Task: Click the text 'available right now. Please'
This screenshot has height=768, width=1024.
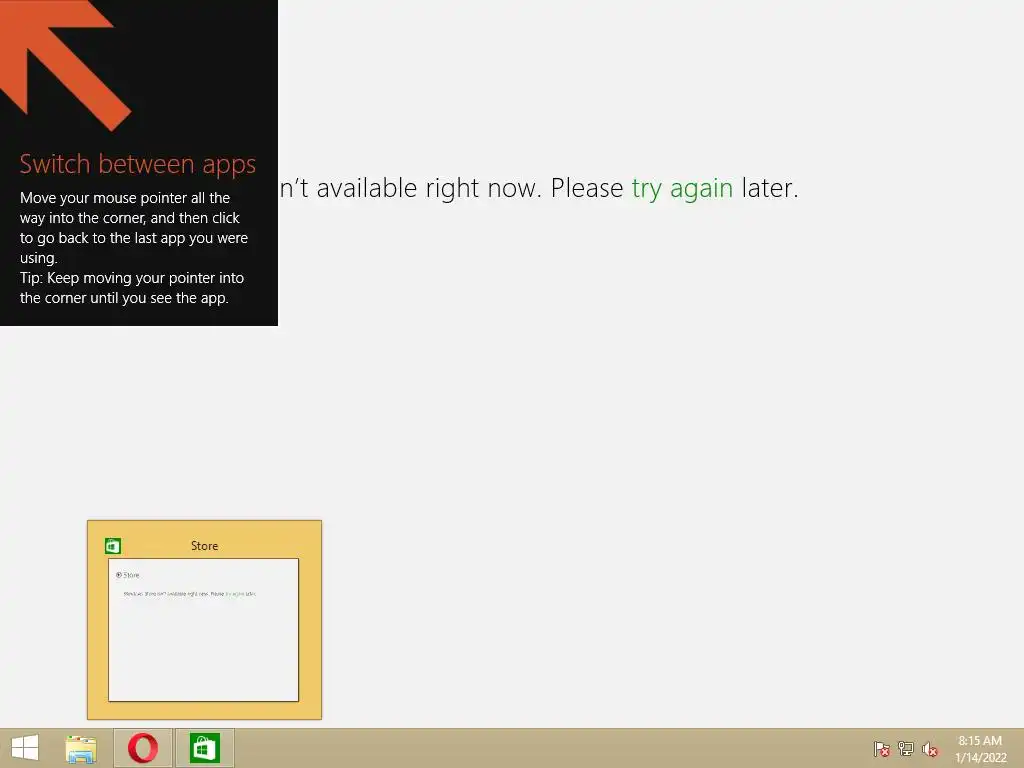Action: [470, 188]
